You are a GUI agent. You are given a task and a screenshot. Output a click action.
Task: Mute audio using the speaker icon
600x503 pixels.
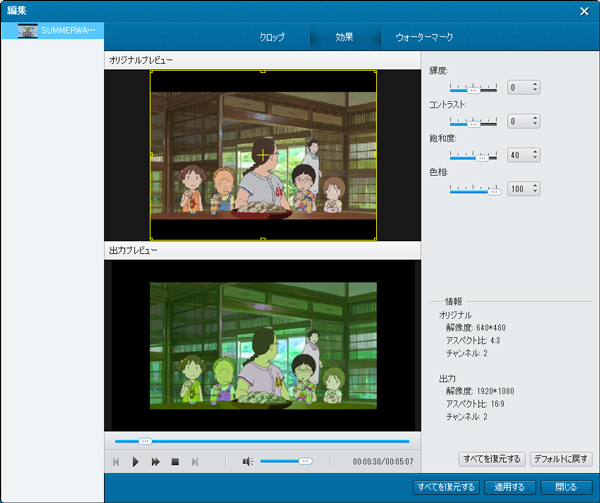(x=247, y=462)
